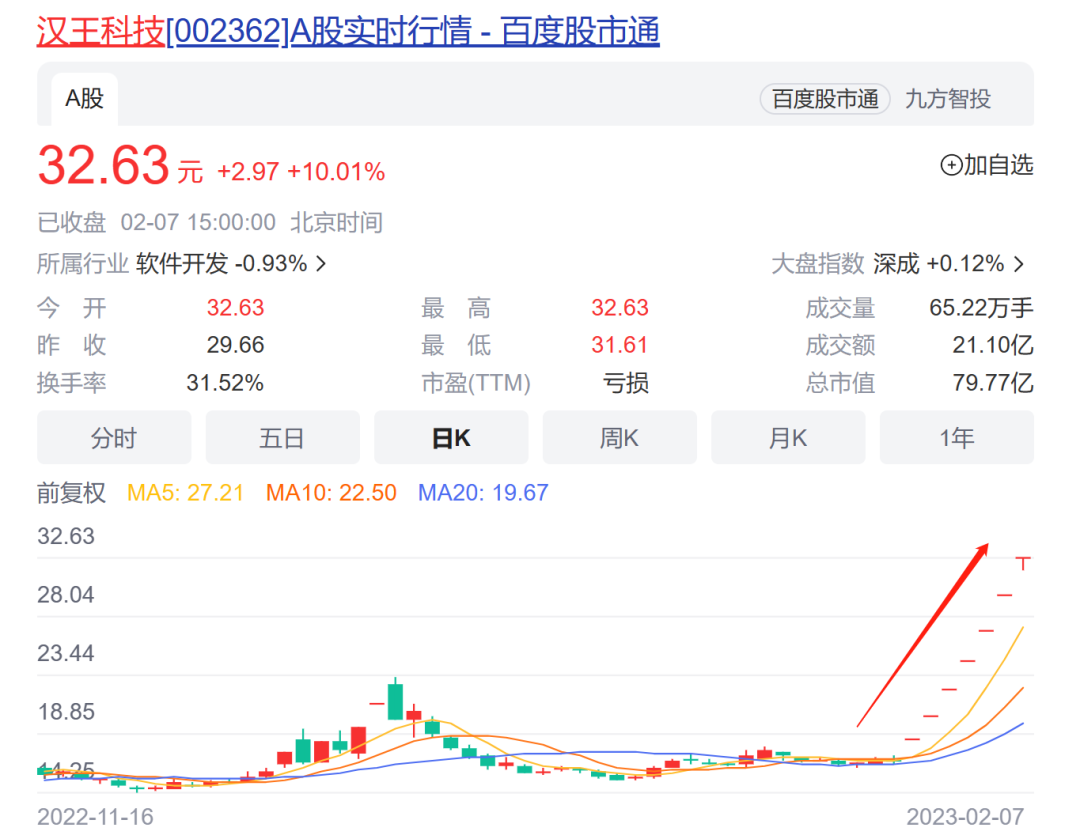Switch to 百度股市通 data source

pyautogui.click(x=825, y=99)
